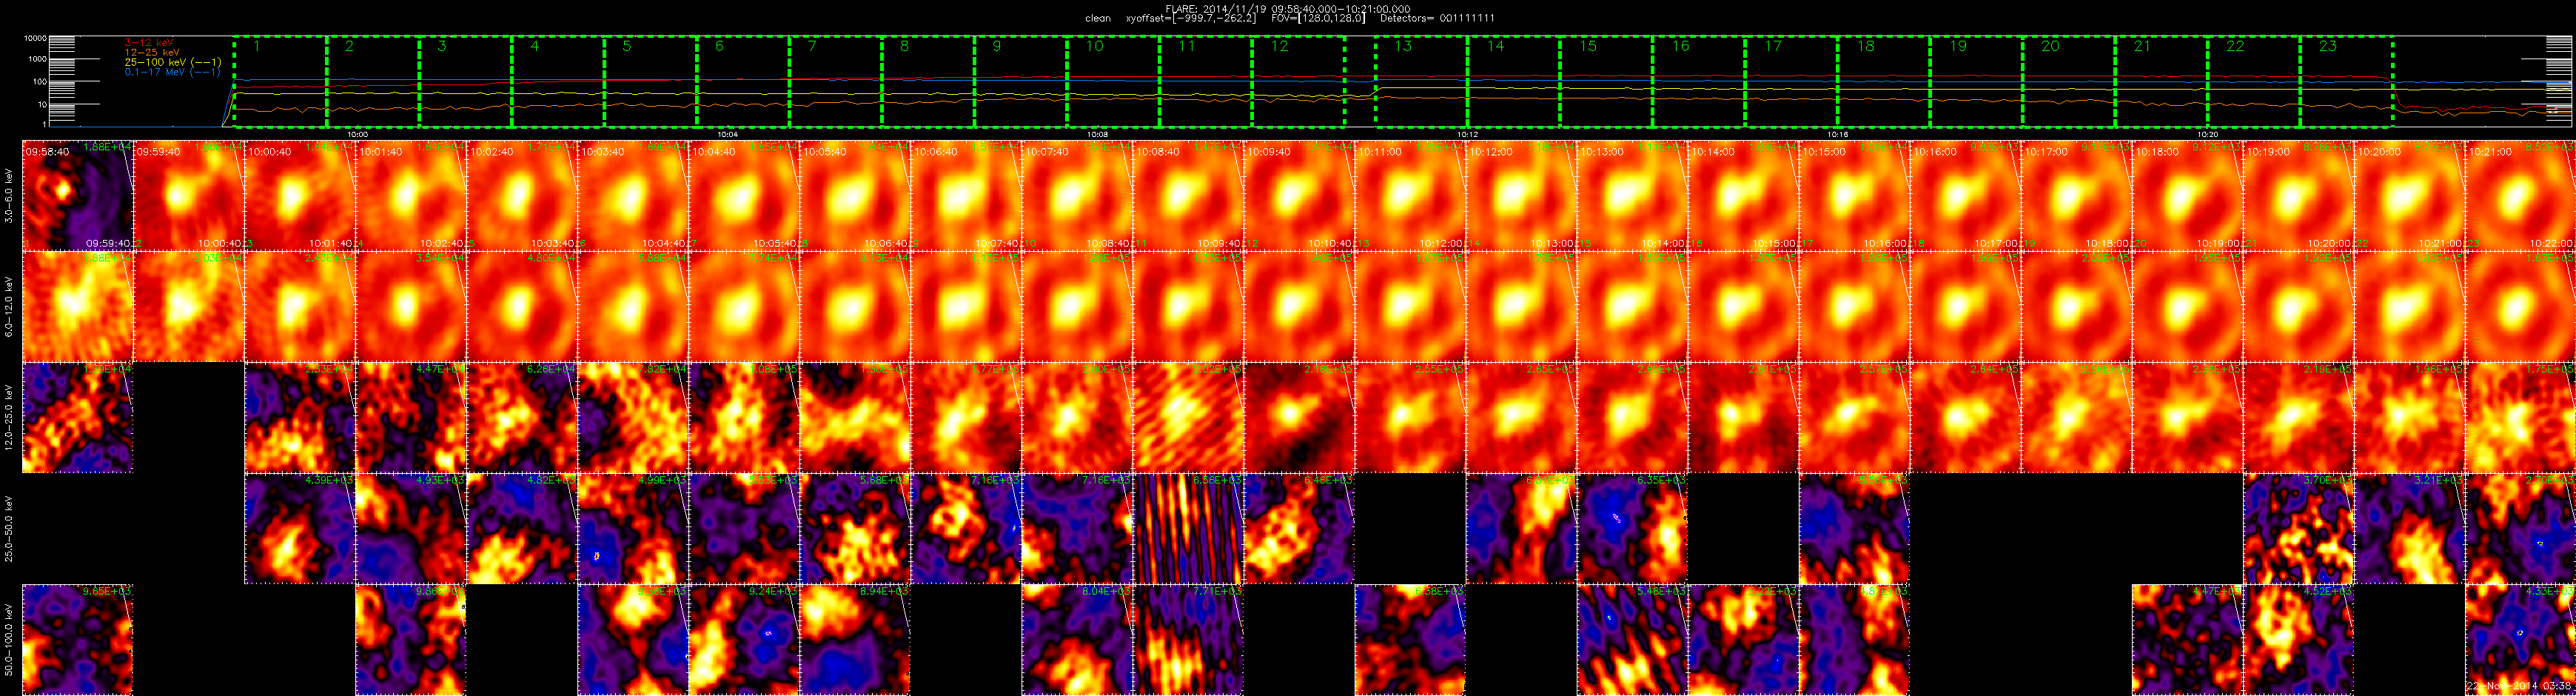Click the yellow 25-100 keV legend entry
Screen dimensions: 2576x696
click(173, 62)
